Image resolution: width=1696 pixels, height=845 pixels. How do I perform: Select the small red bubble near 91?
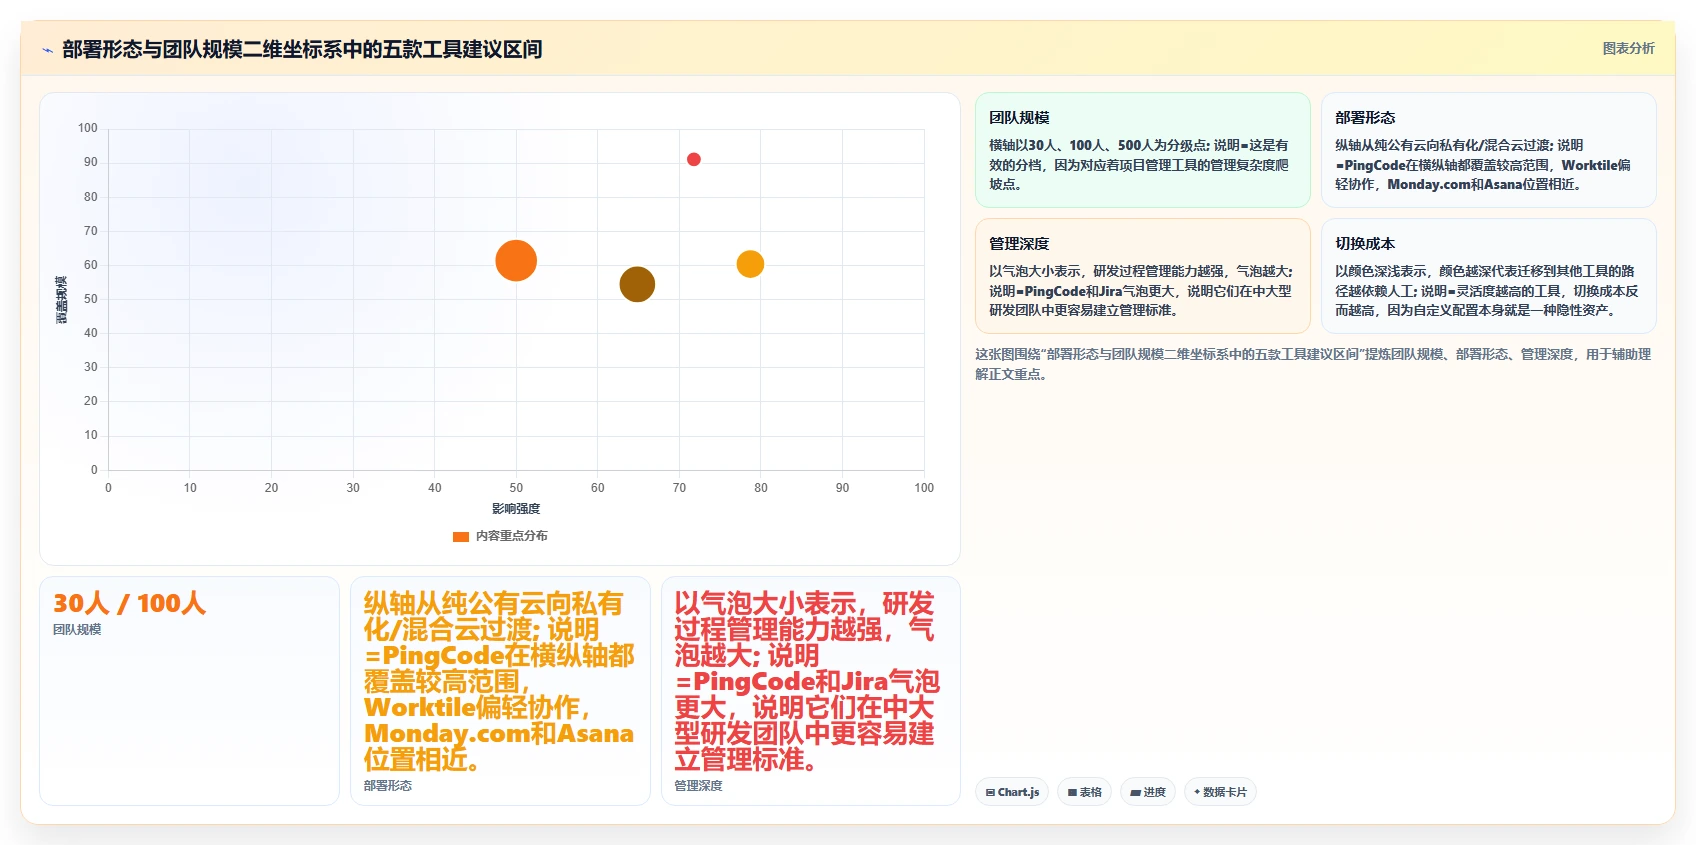(694, 159)
